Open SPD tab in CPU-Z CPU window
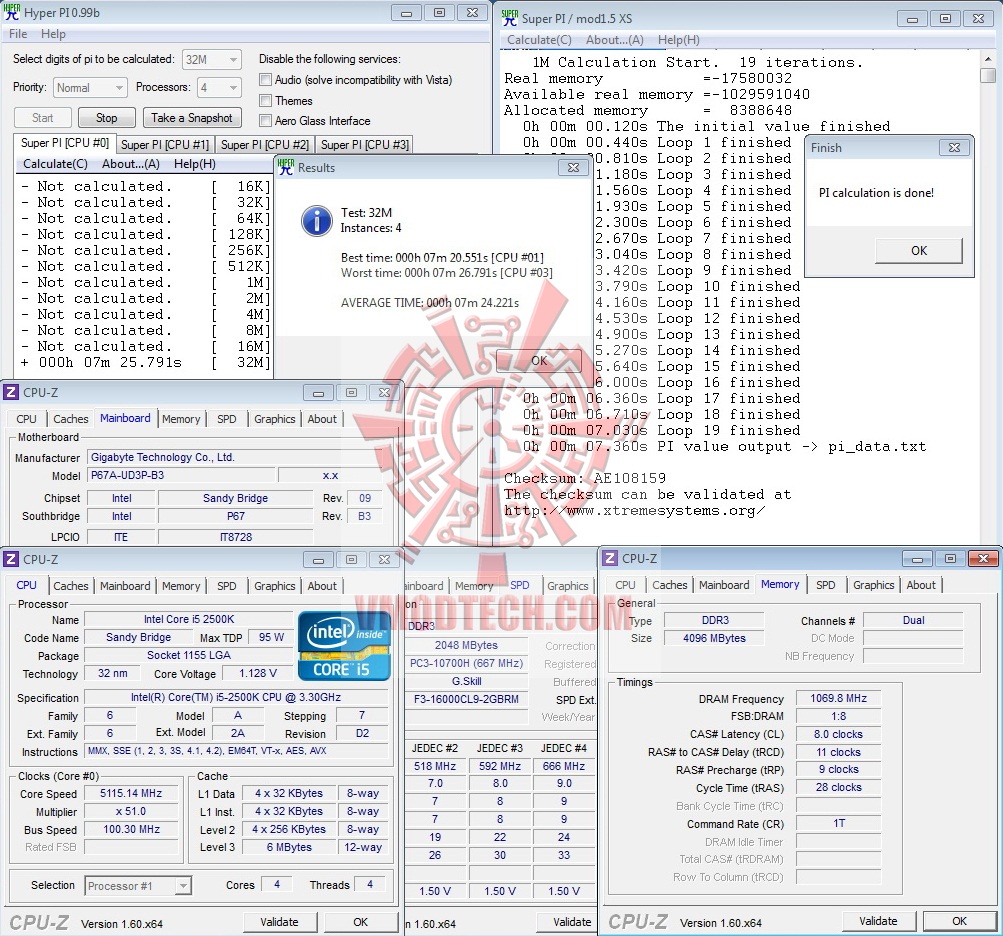The width and height of the screenshot is (1003, 936). point(226,586)
